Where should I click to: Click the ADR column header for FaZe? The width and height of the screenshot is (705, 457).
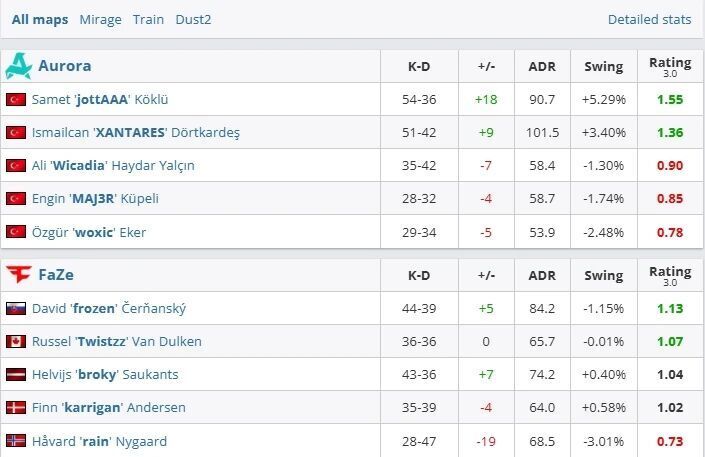tap(543, 274)
